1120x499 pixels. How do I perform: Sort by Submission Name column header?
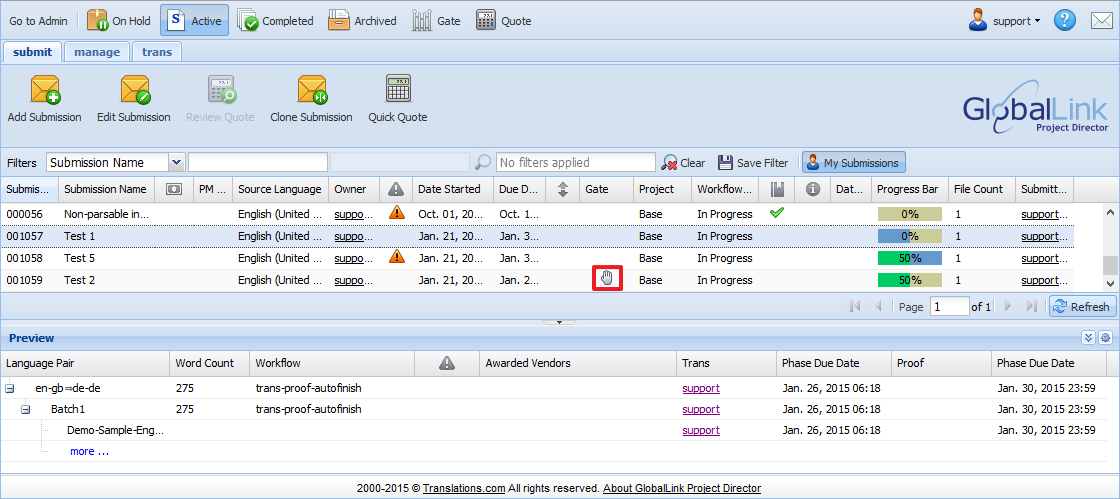point(106,189)
